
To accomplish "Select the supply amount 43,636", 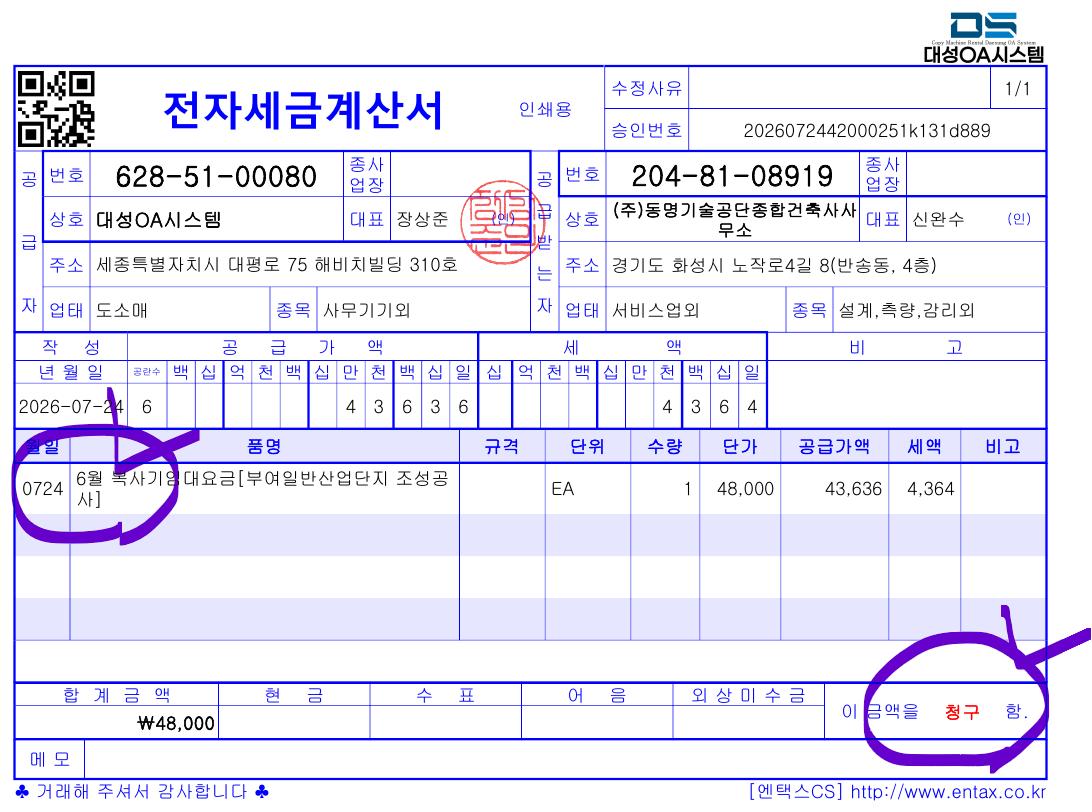I will pyautogui.click(x=853, y=489).
